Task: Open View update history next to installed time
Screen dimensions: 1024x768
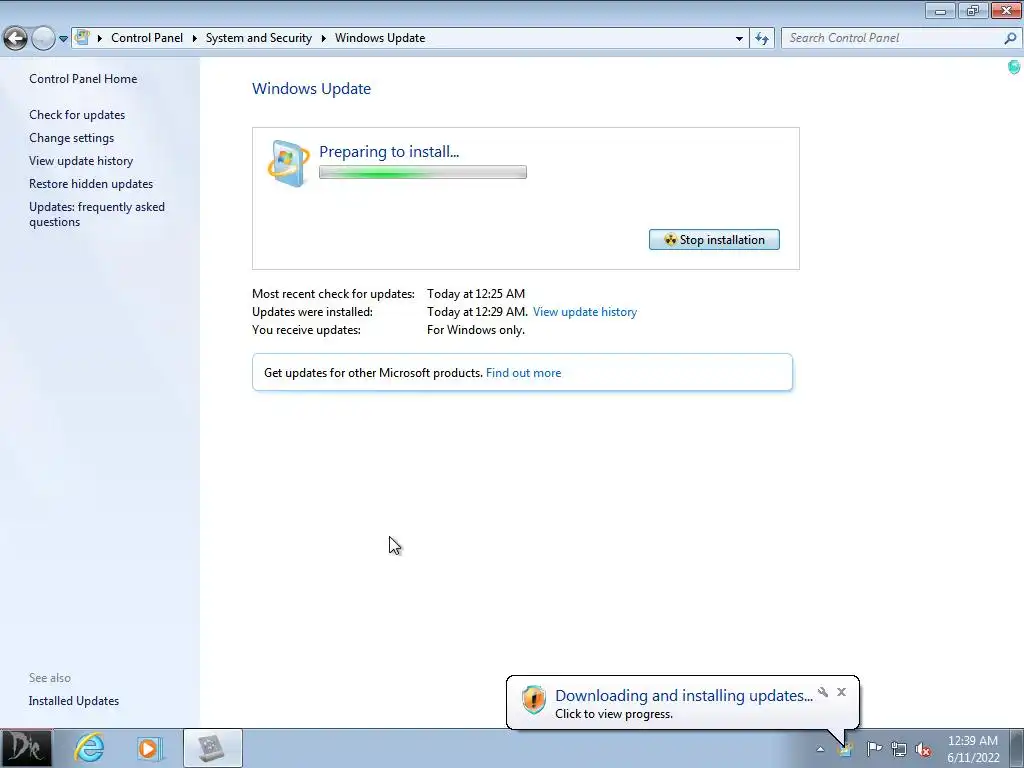Action: tap(584, 312)
